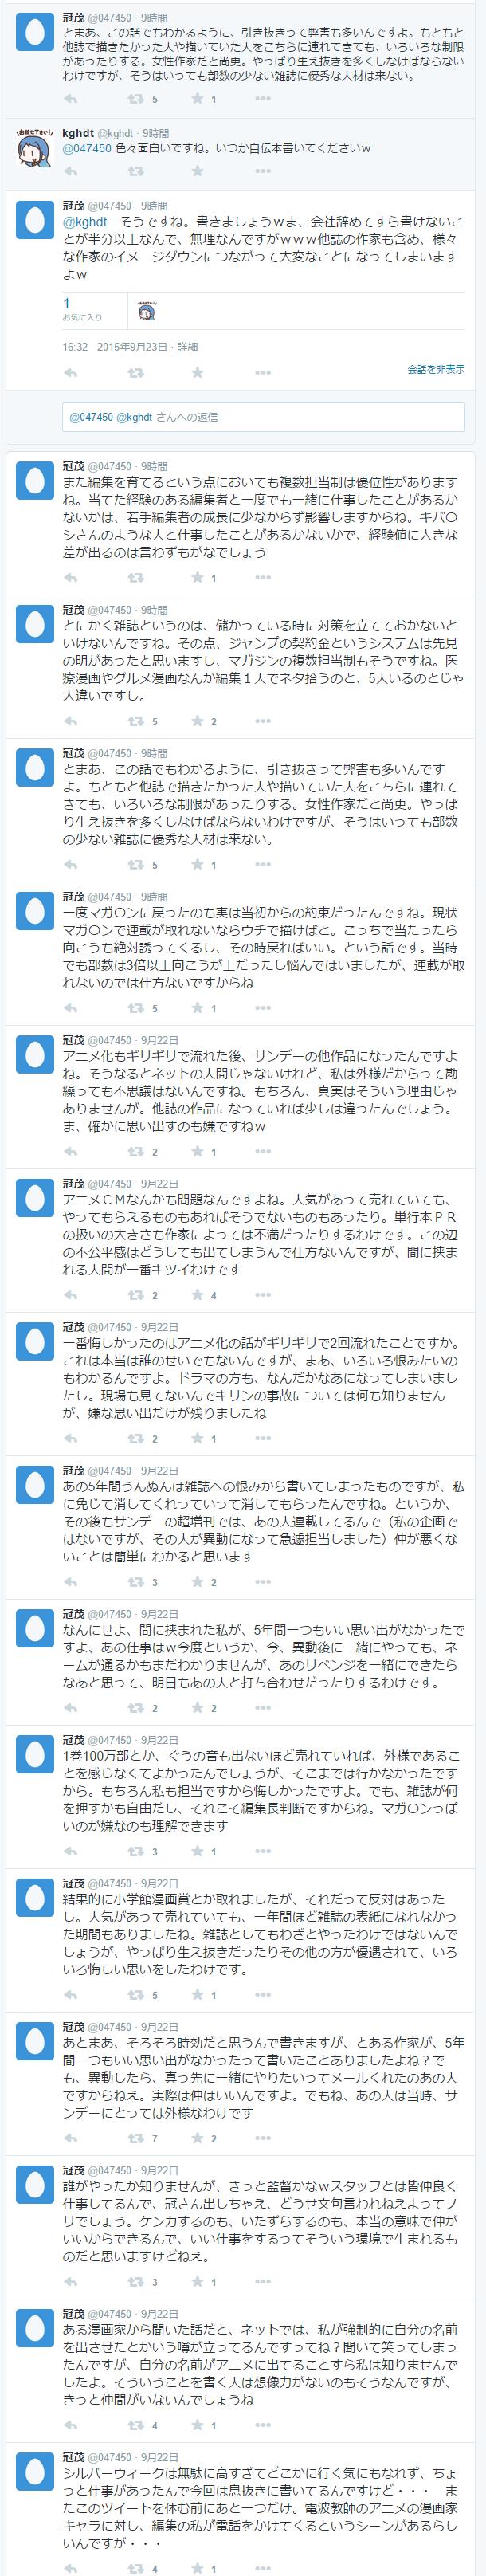Click お気に入り count of 1
The width and height of the screenshot is (486, 2576).
pyautogui.click(x=67, y=303)
